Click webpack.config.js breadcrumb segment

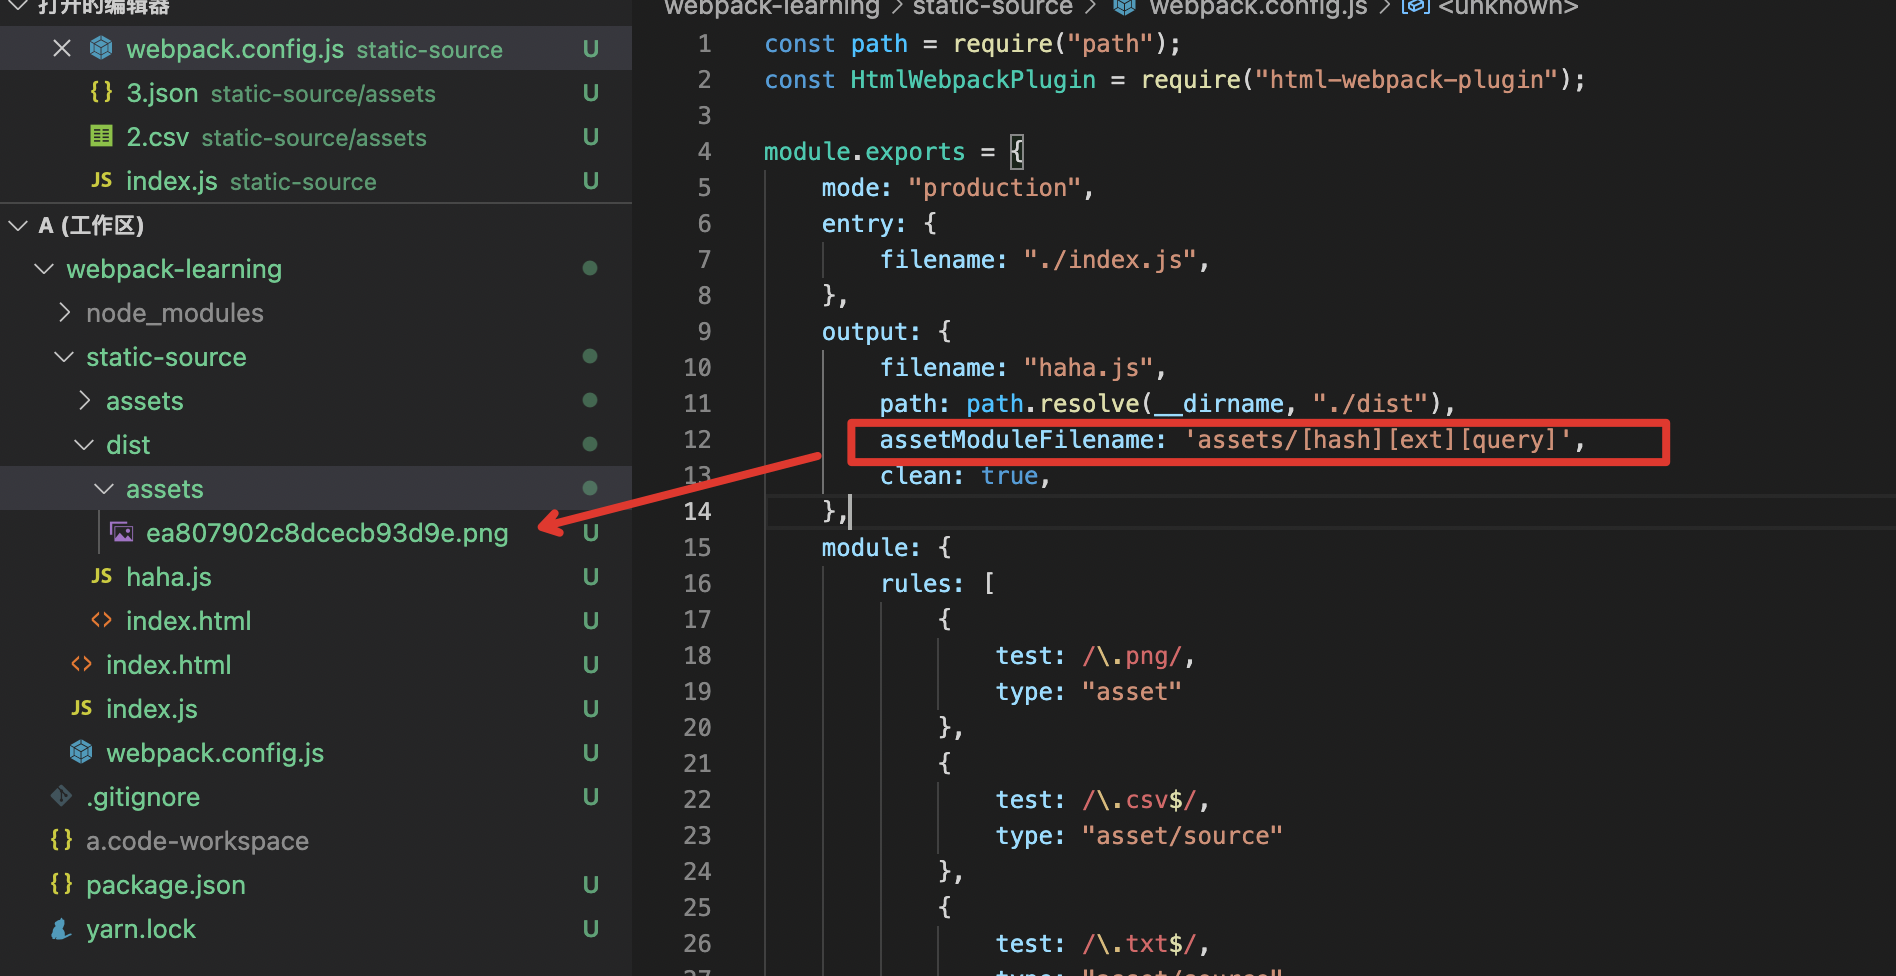1258,7
